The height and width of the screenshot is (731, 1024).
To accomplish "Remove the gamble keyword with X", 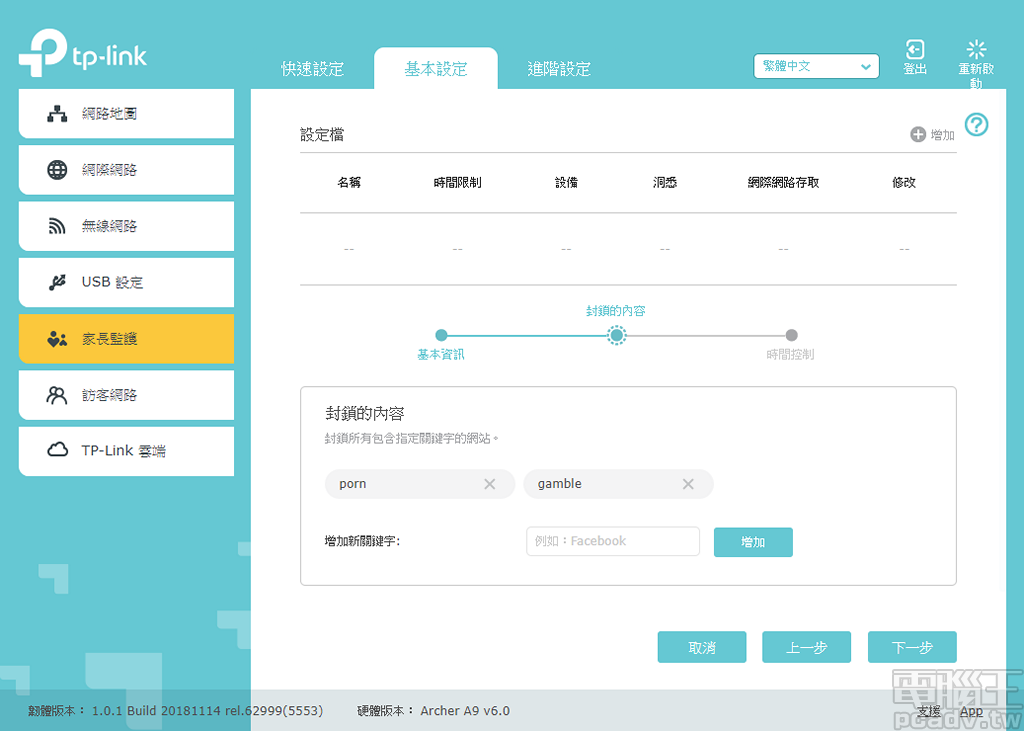I will tap(688, 484).
